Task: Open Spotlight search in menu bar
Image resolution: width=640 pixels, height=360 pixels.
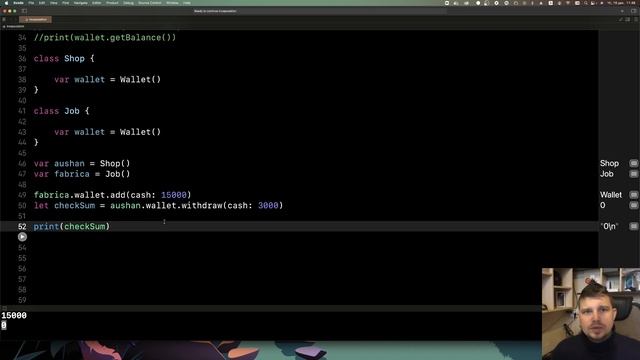Action: click(x=586, y=3)
